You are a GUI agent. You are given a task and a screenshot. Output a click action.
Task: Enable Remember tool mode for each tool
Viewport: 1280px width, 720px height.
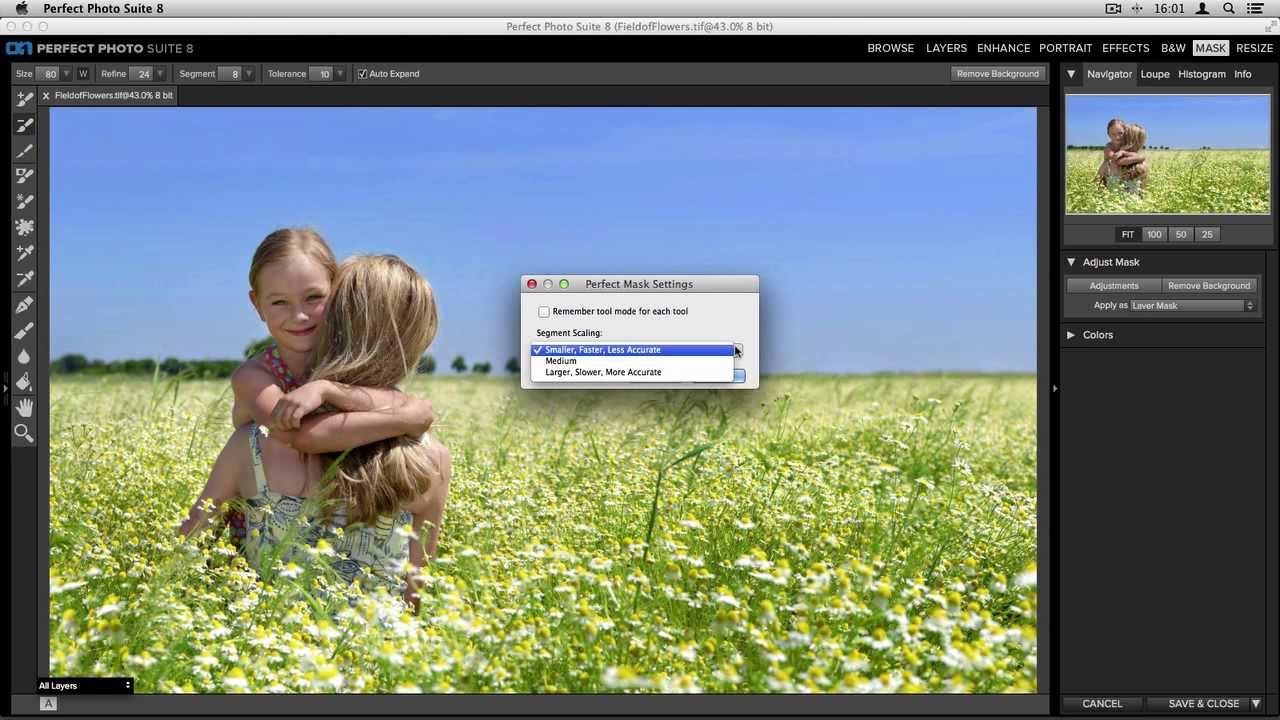(x=544, y=312)
